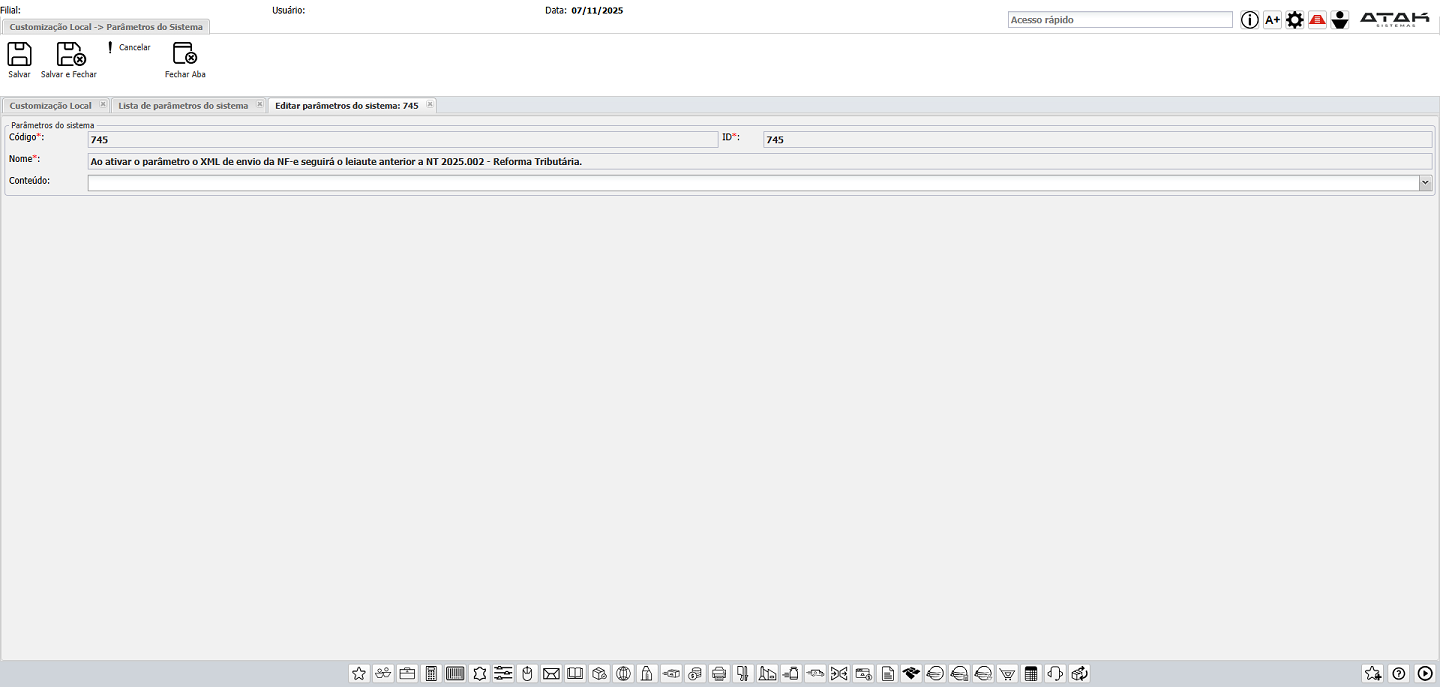Click the mouse icon in bottom toolbar
Screen dimensions: 1440x687
click(x=527, y=674)
